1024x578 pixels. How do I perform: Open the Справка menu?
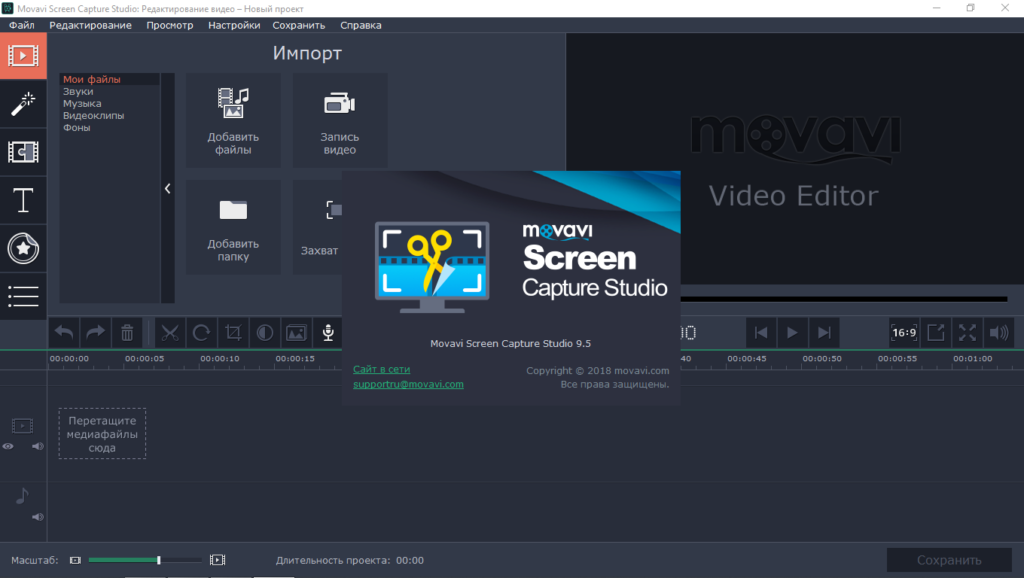360,25
